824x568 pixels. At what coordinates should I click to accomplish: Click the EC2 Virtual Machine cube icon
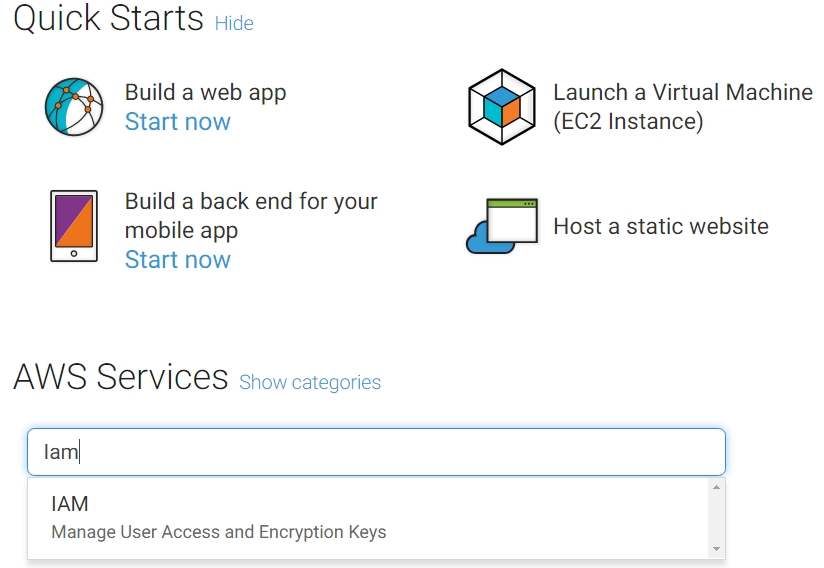502,107
